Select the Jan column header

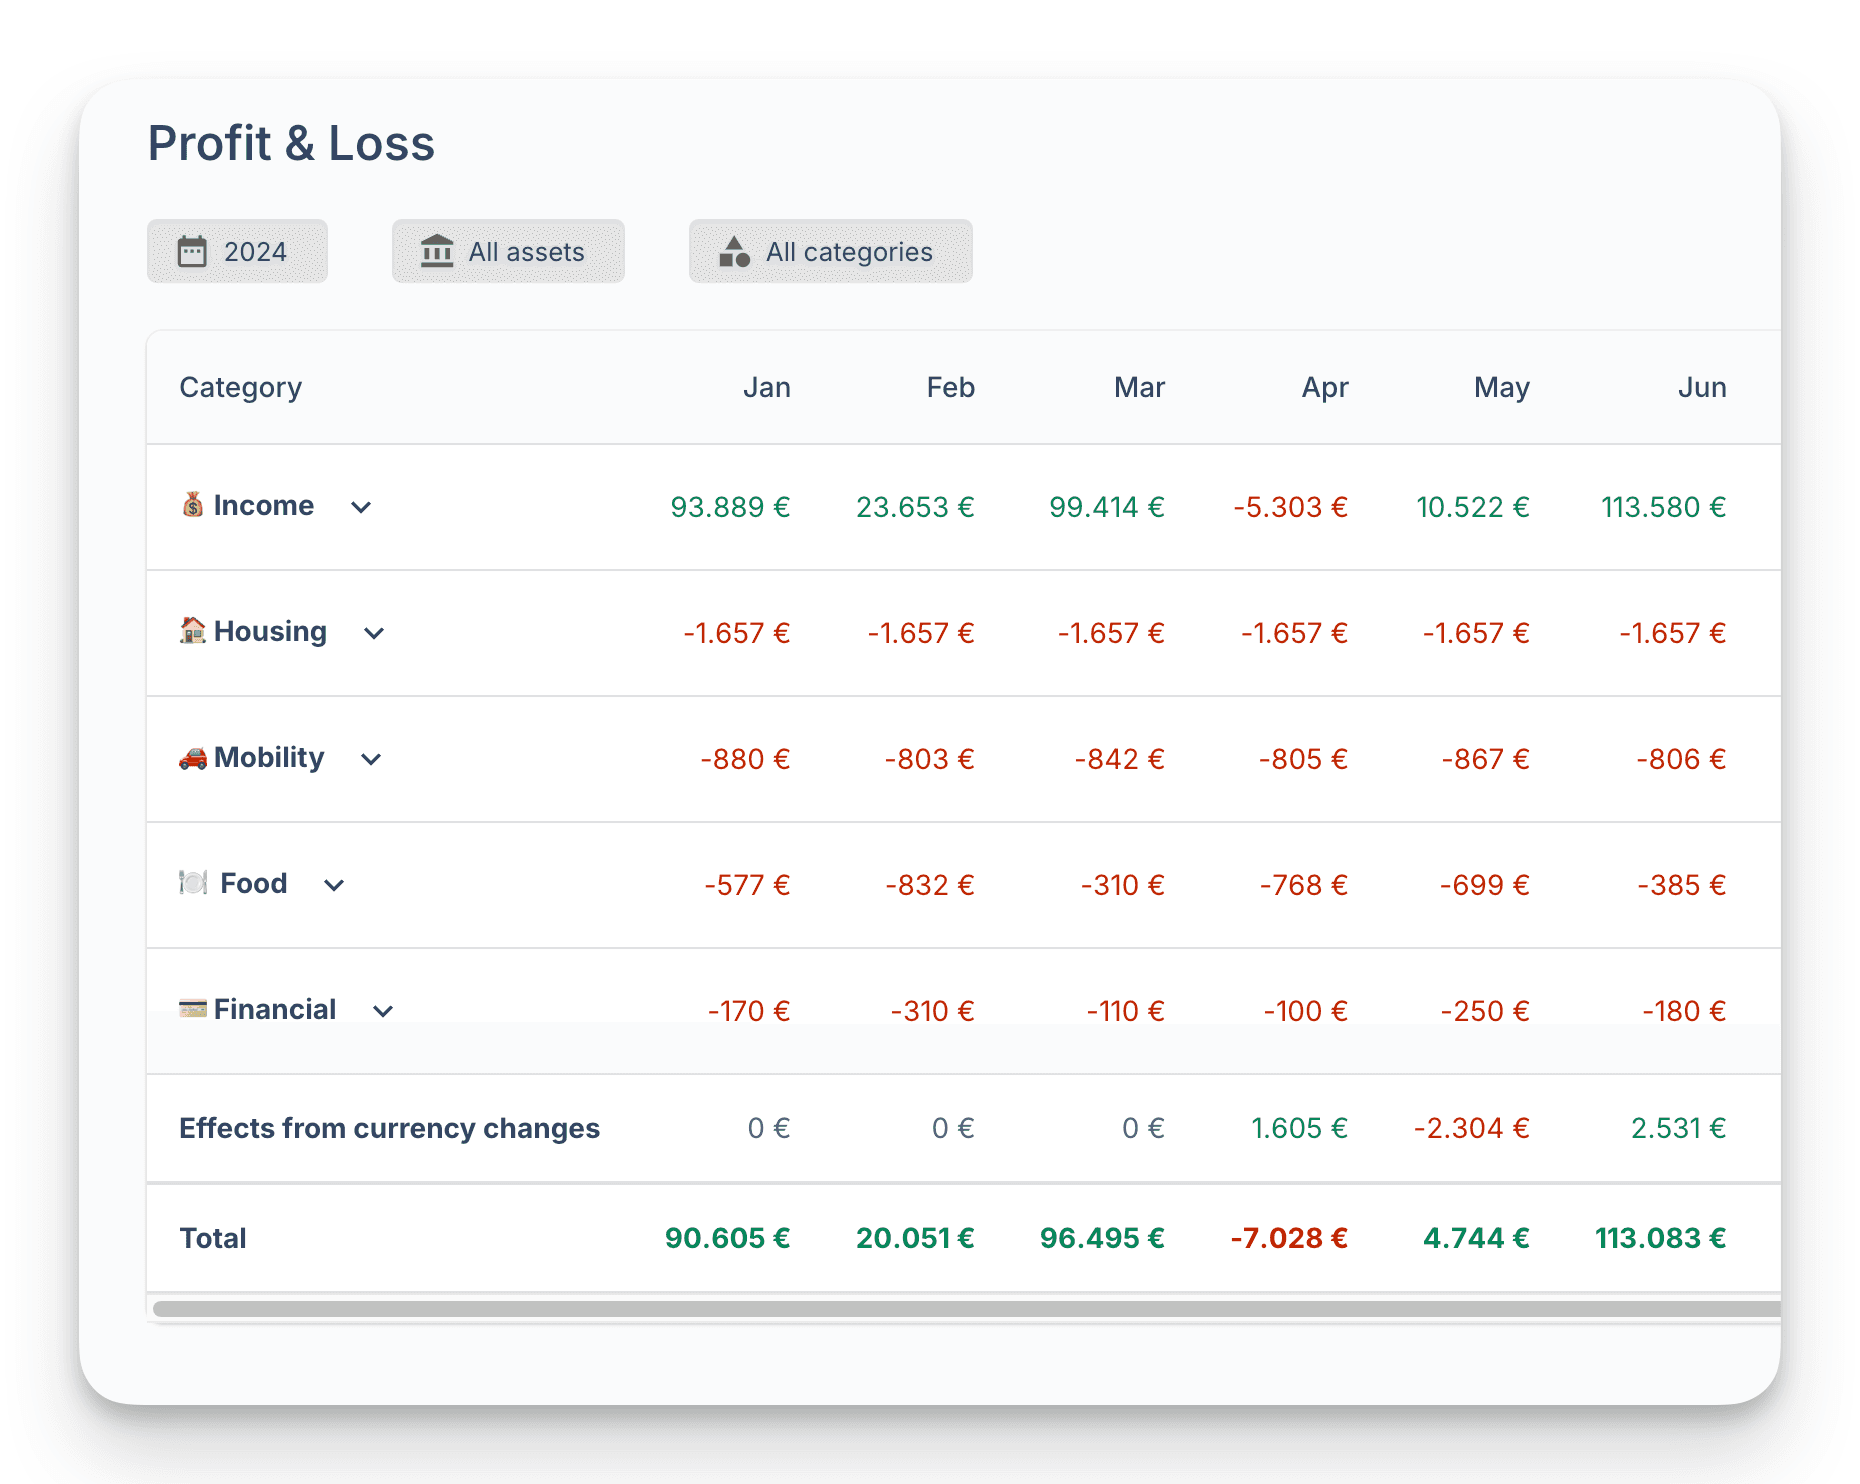point(766,388)
